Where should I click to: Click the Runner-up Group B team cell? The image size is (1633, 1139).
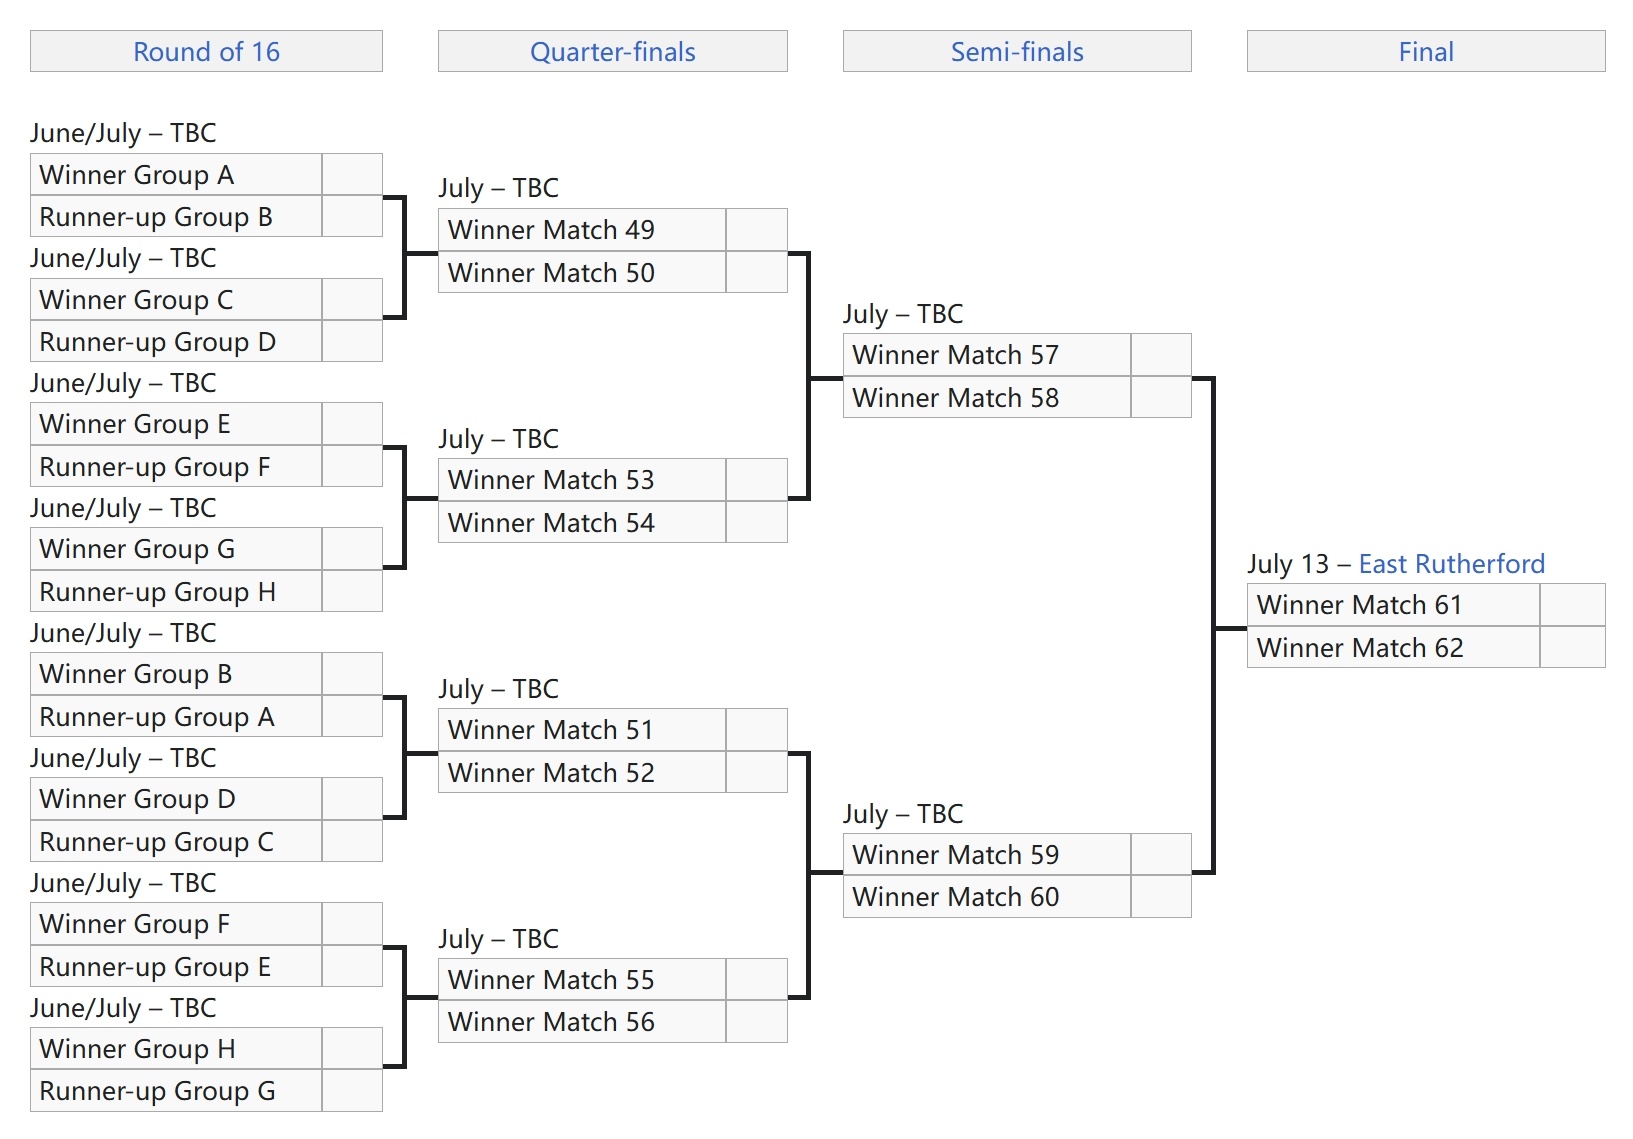[176, 217]
